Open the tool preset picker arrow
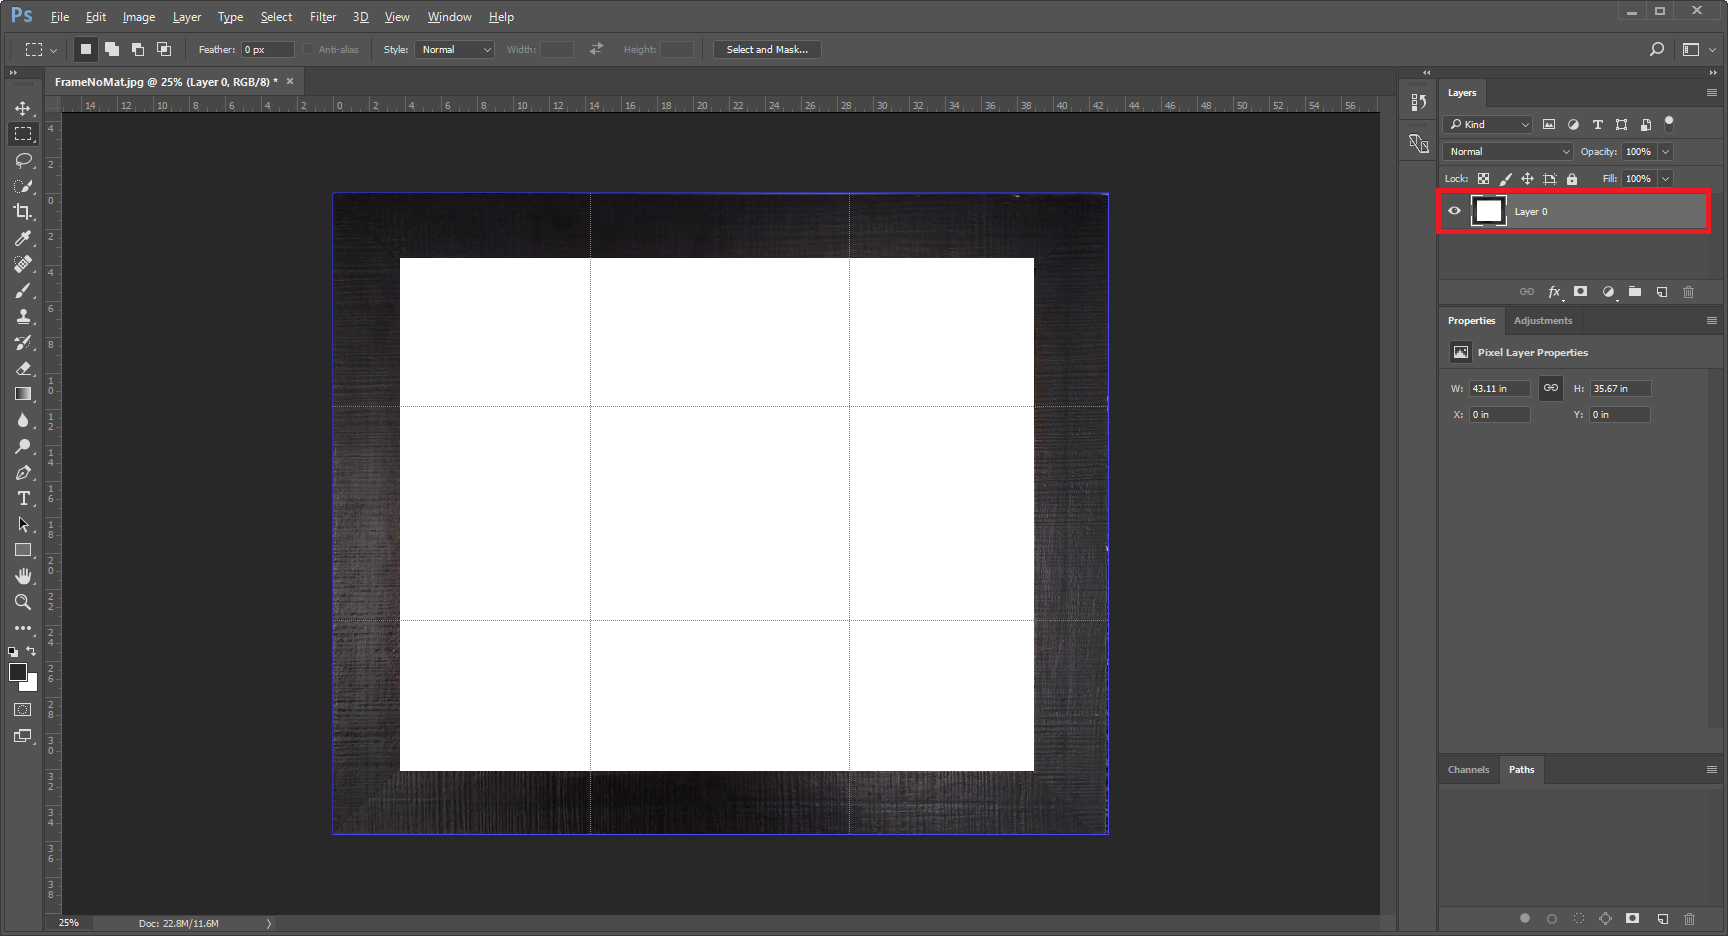 53,50
